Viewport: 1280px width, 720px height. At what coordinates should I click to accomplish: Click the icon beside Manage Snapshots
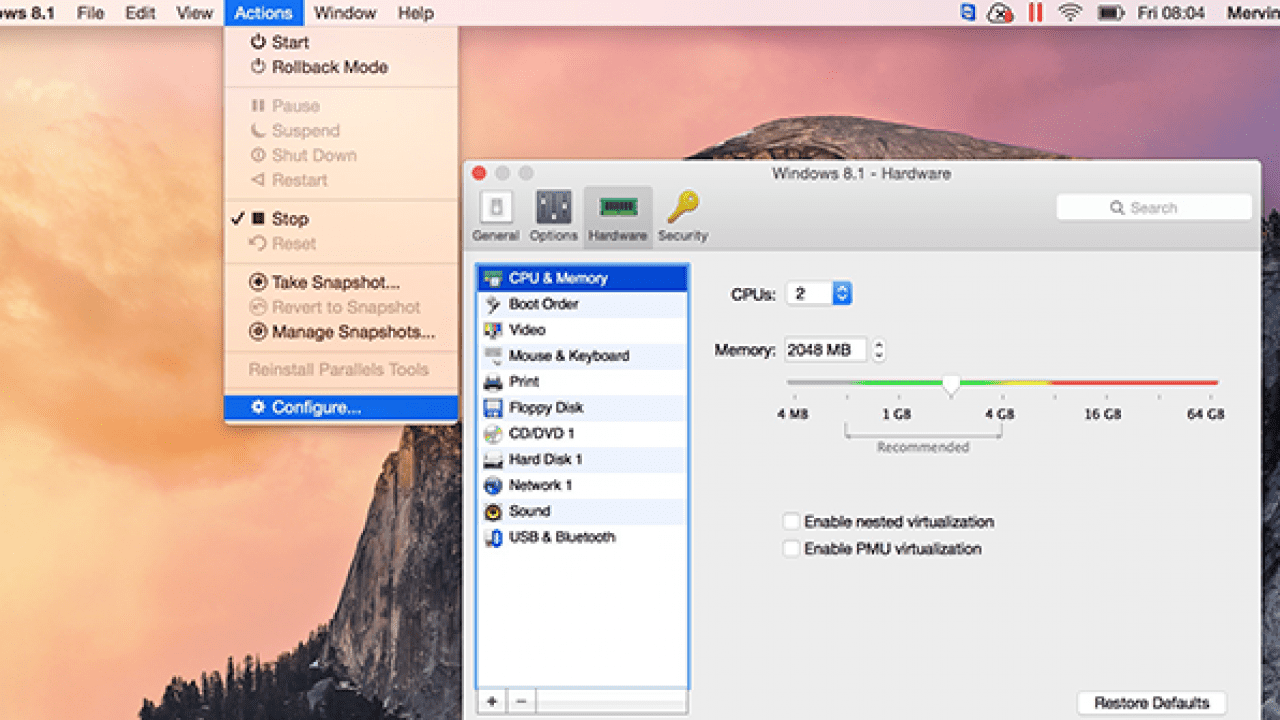[x=257, y=332]
